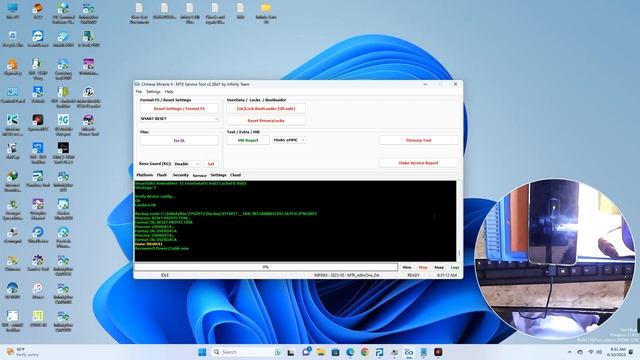Screen dimensions: 640x360
Task: Open Microsoft Store from the taskbar
Action: 335,352
